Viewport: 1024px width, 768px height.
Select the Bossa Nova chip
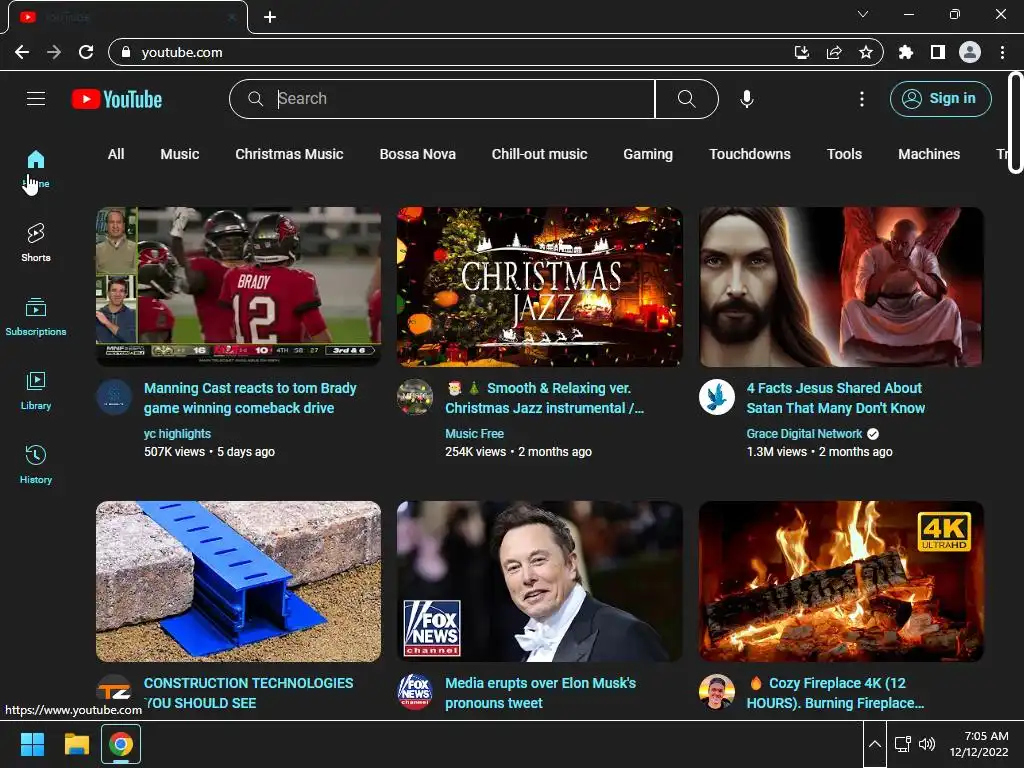[x=418, y=154]
